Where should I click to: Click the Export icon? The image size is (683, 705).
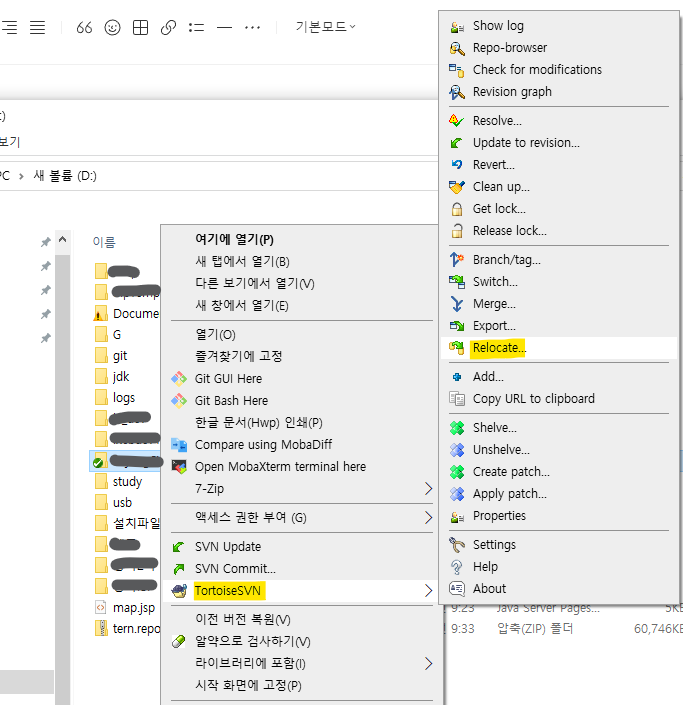click(x=457, y=326)
